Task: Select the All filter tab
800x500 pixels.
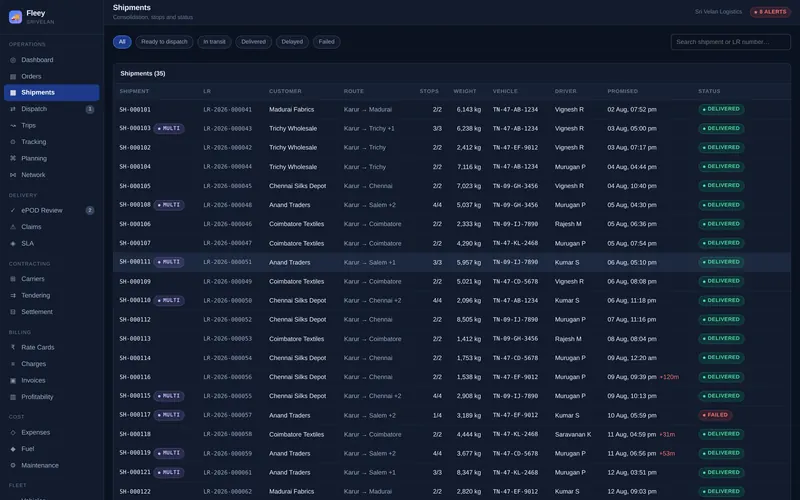Action: coord(122,42)
